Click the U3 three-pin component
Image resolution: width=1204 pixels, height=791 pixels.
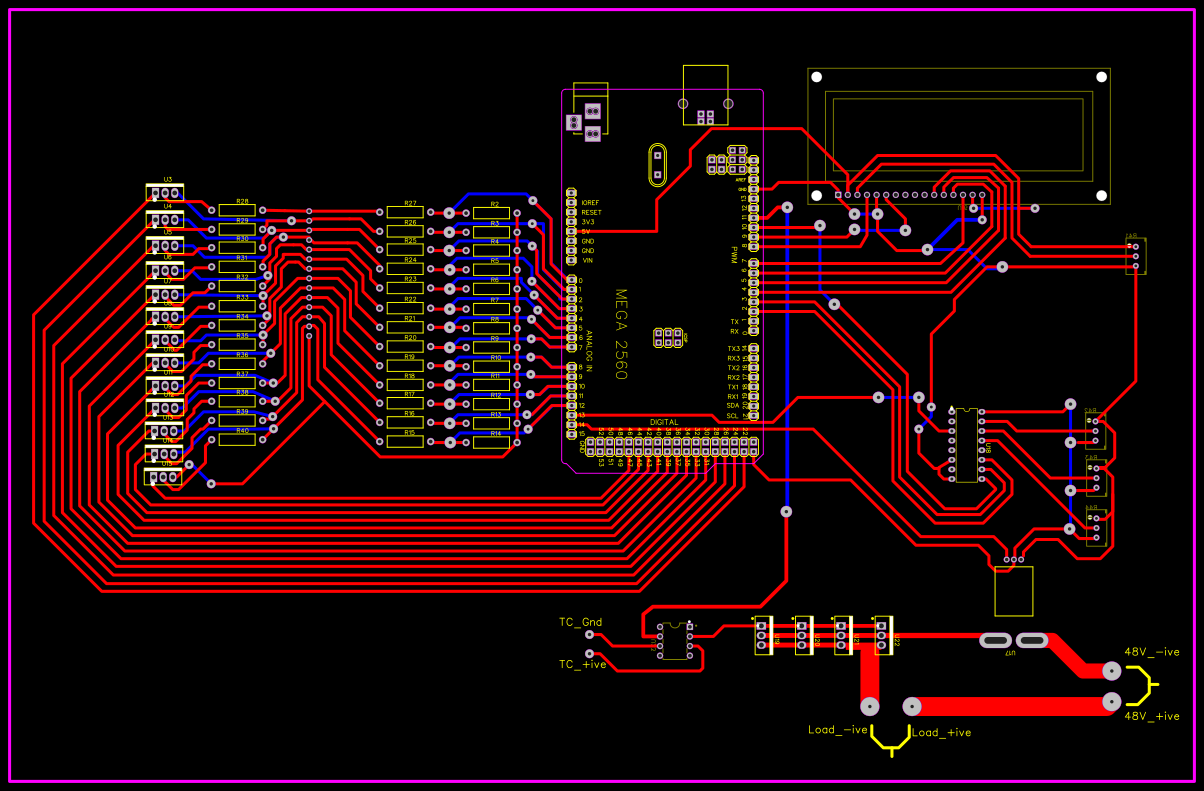[166, 191]
